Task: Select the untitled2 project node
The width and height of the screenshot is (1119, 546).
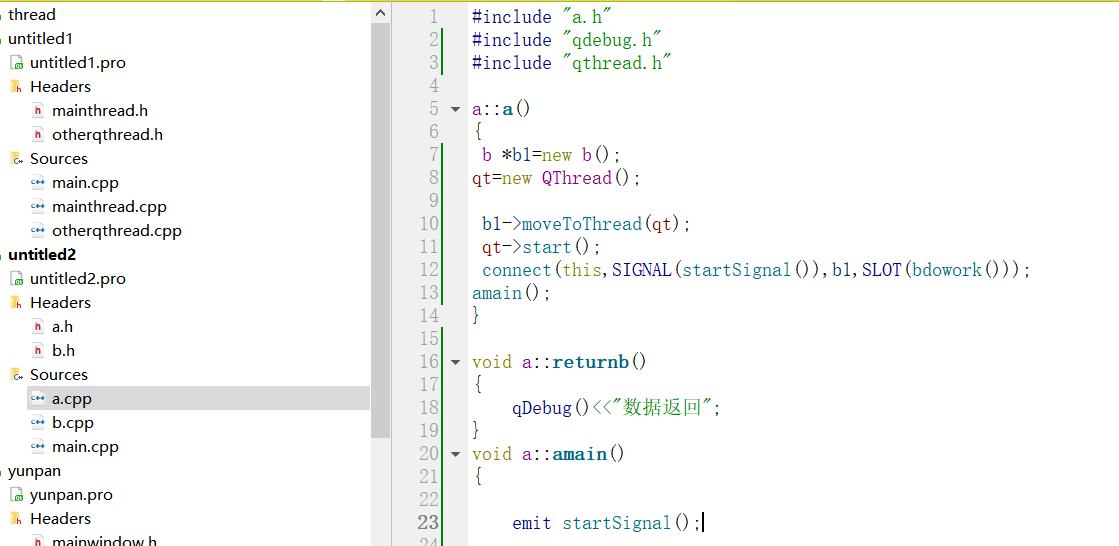Action: 41,255
